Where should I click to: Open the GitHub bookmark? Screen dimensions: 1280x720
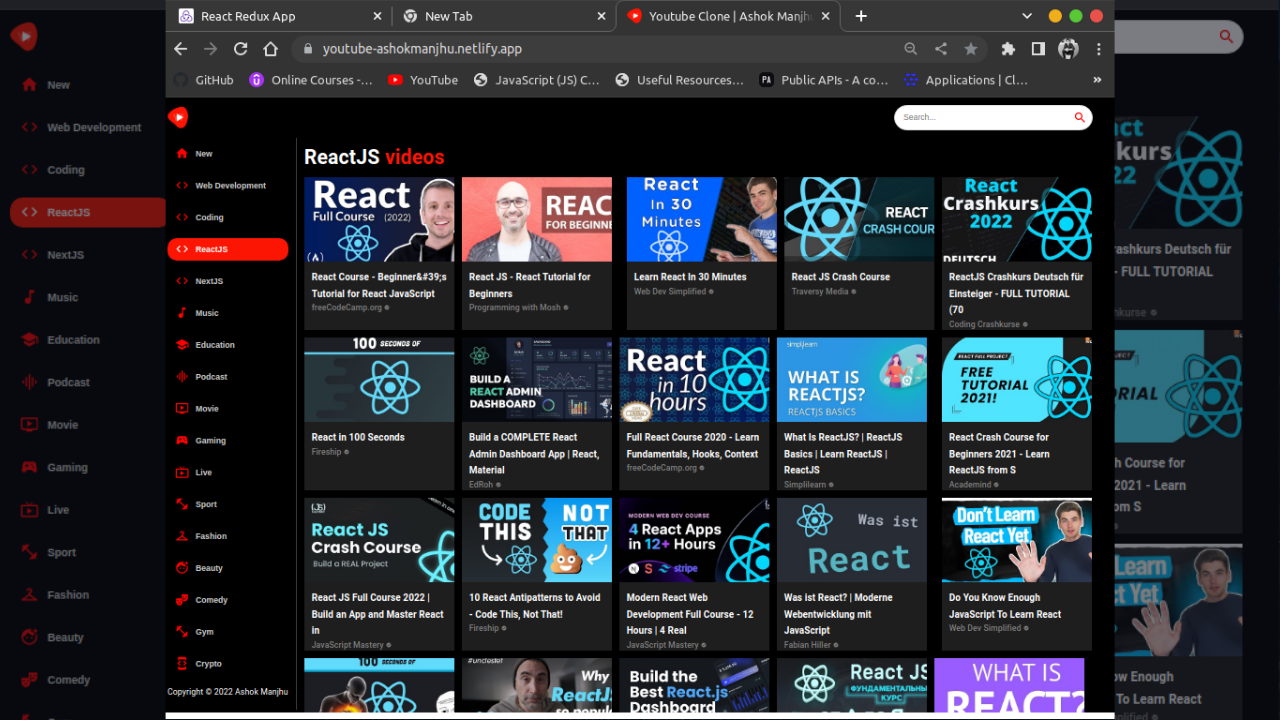pyautogui.click(x=204, y=80)
